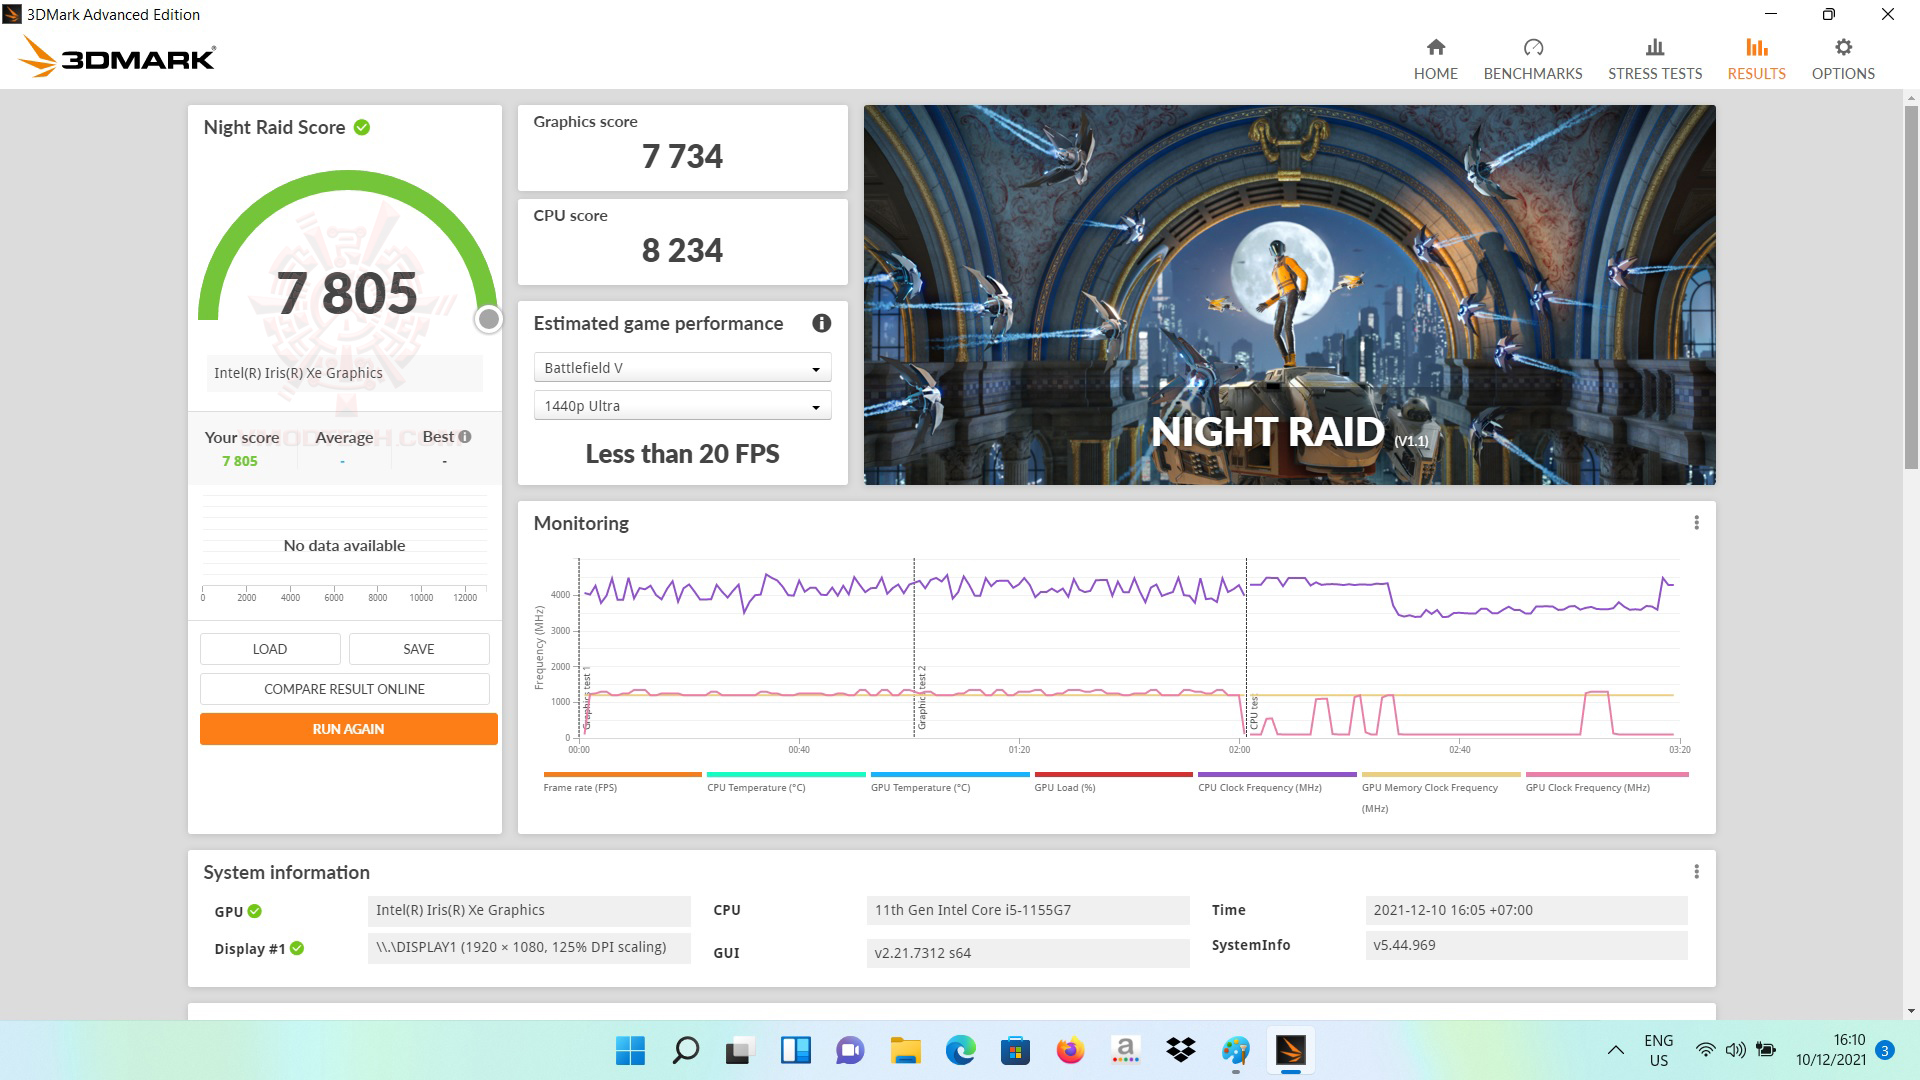Click the Display #1 validation check mark
This screenshot has height=1080, width=1920.
pyautogui.click(x=297, y=948)
